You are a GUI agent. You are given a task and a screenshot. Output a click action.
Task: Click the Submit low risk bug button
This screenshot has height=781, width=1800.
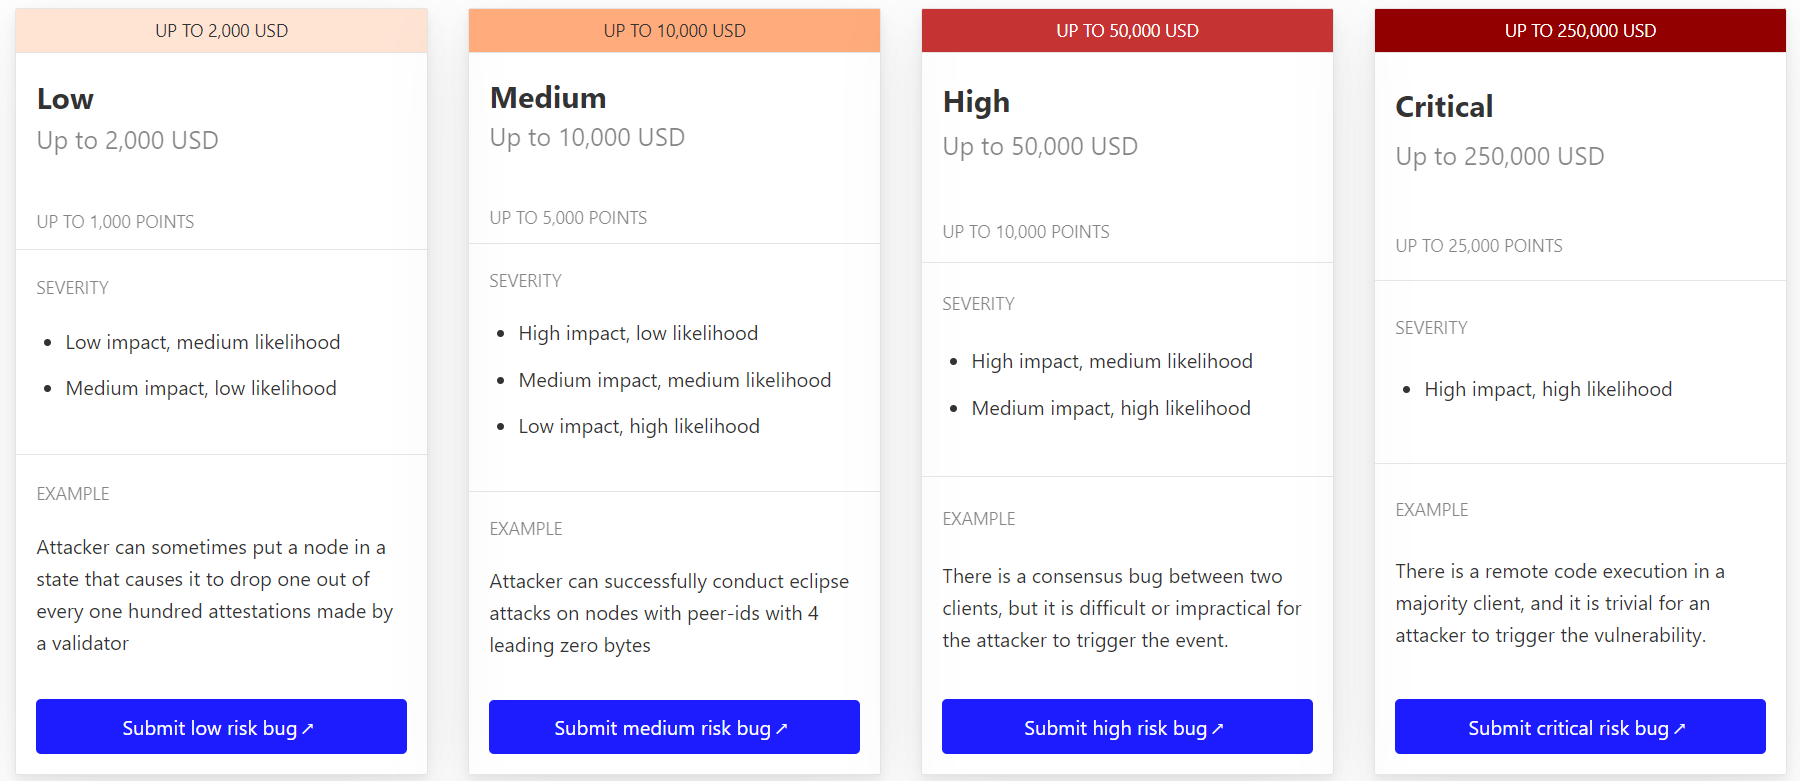click(221, 727)
